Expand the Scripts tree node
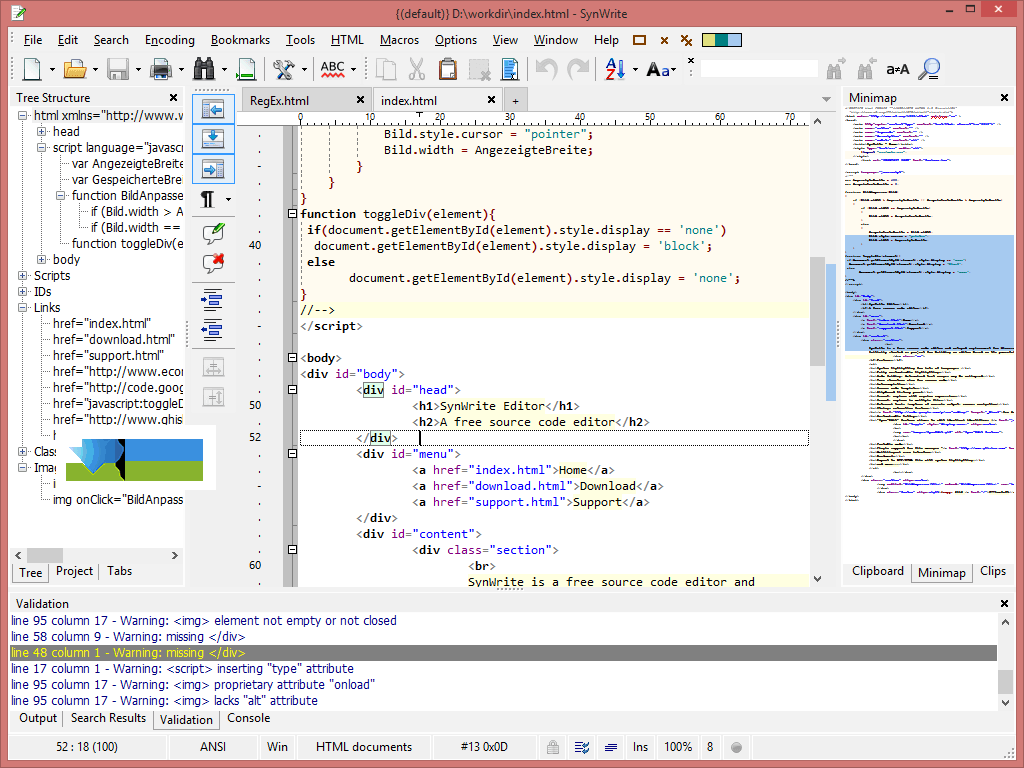This screenshot has width=1024, height=768. pyautogui.click(x=23, y=276)
